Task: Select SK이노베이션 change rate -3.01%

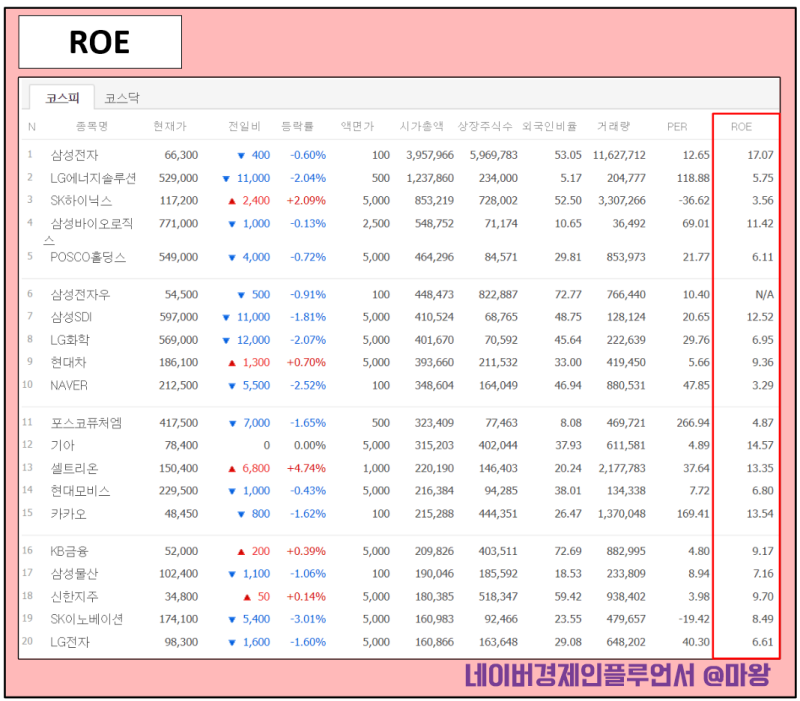Action: (308, 619)
